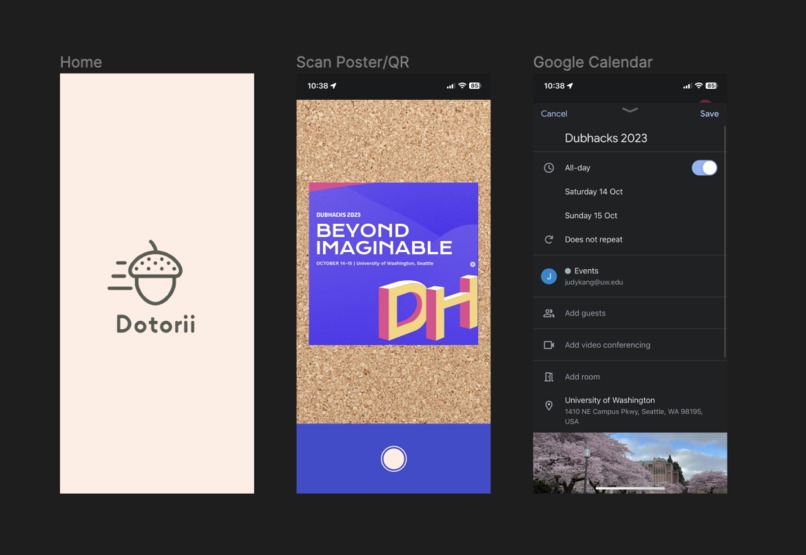Image resolution: width=806 pixels, height=555 pixels.
Task: Open the Does not repeat option
Action: pos(593,239)
